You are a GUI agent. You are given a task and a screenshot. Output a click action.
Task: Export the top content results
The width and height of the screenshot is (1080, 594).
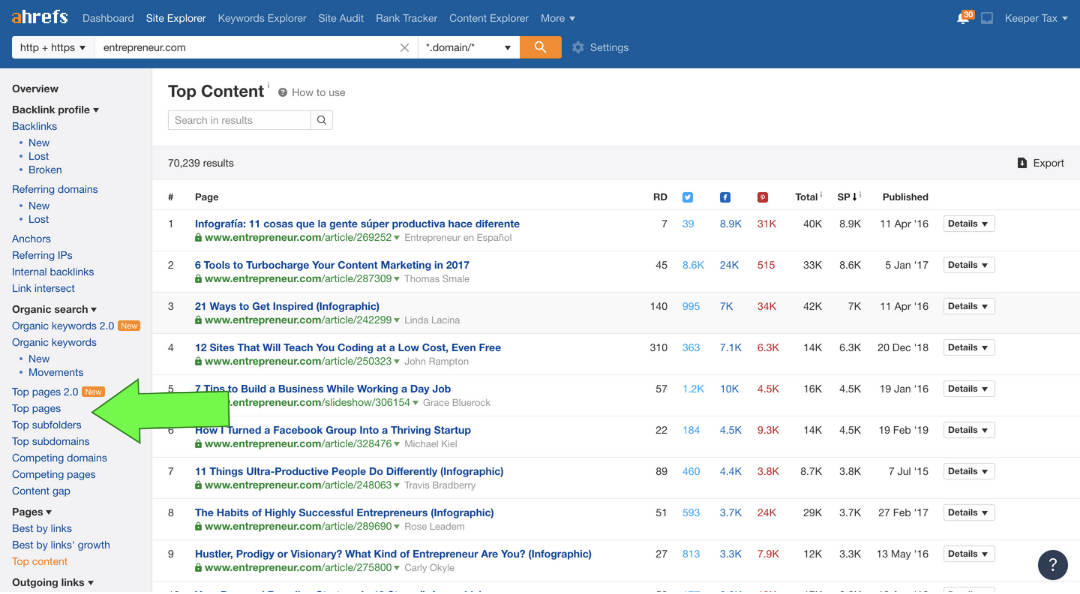[x=1040, y=163]
